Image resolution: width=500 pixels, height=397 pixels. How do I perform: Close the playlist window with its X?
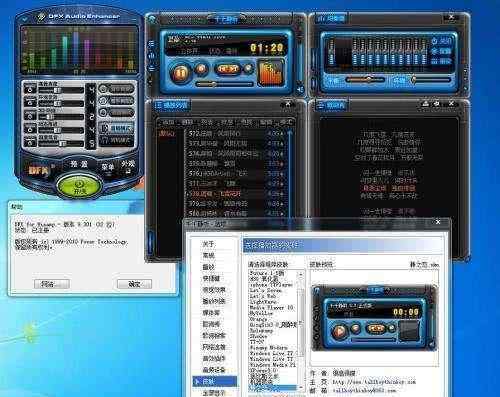(288, 104)
